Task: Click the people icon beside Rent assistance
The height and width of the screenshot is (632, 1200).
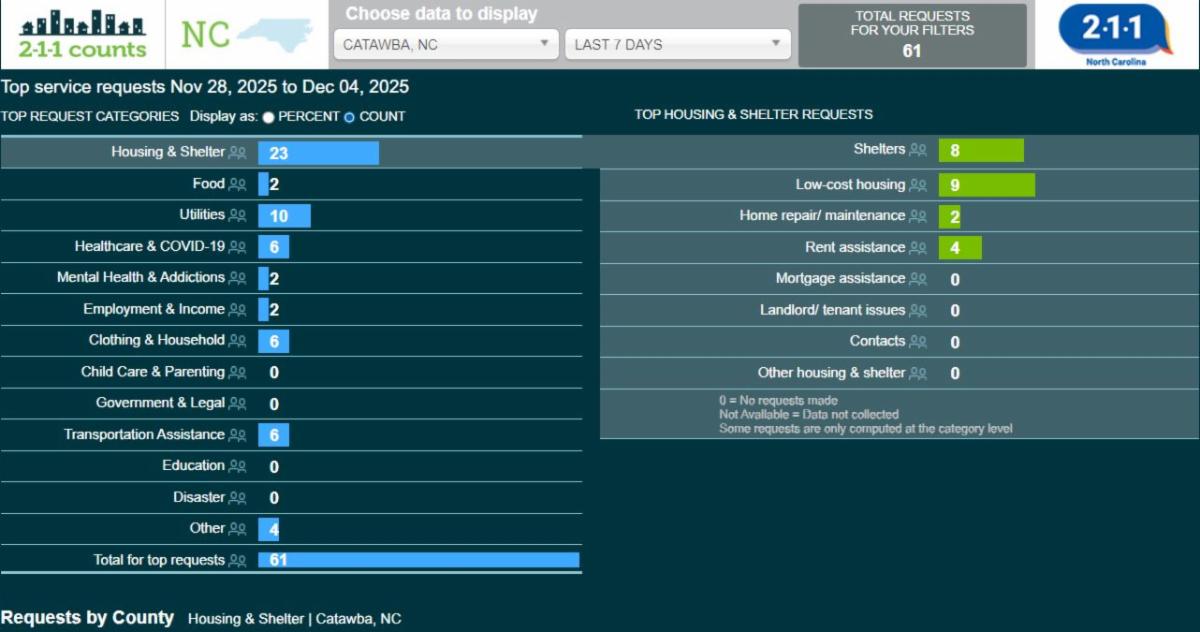Action: point(917,248)
